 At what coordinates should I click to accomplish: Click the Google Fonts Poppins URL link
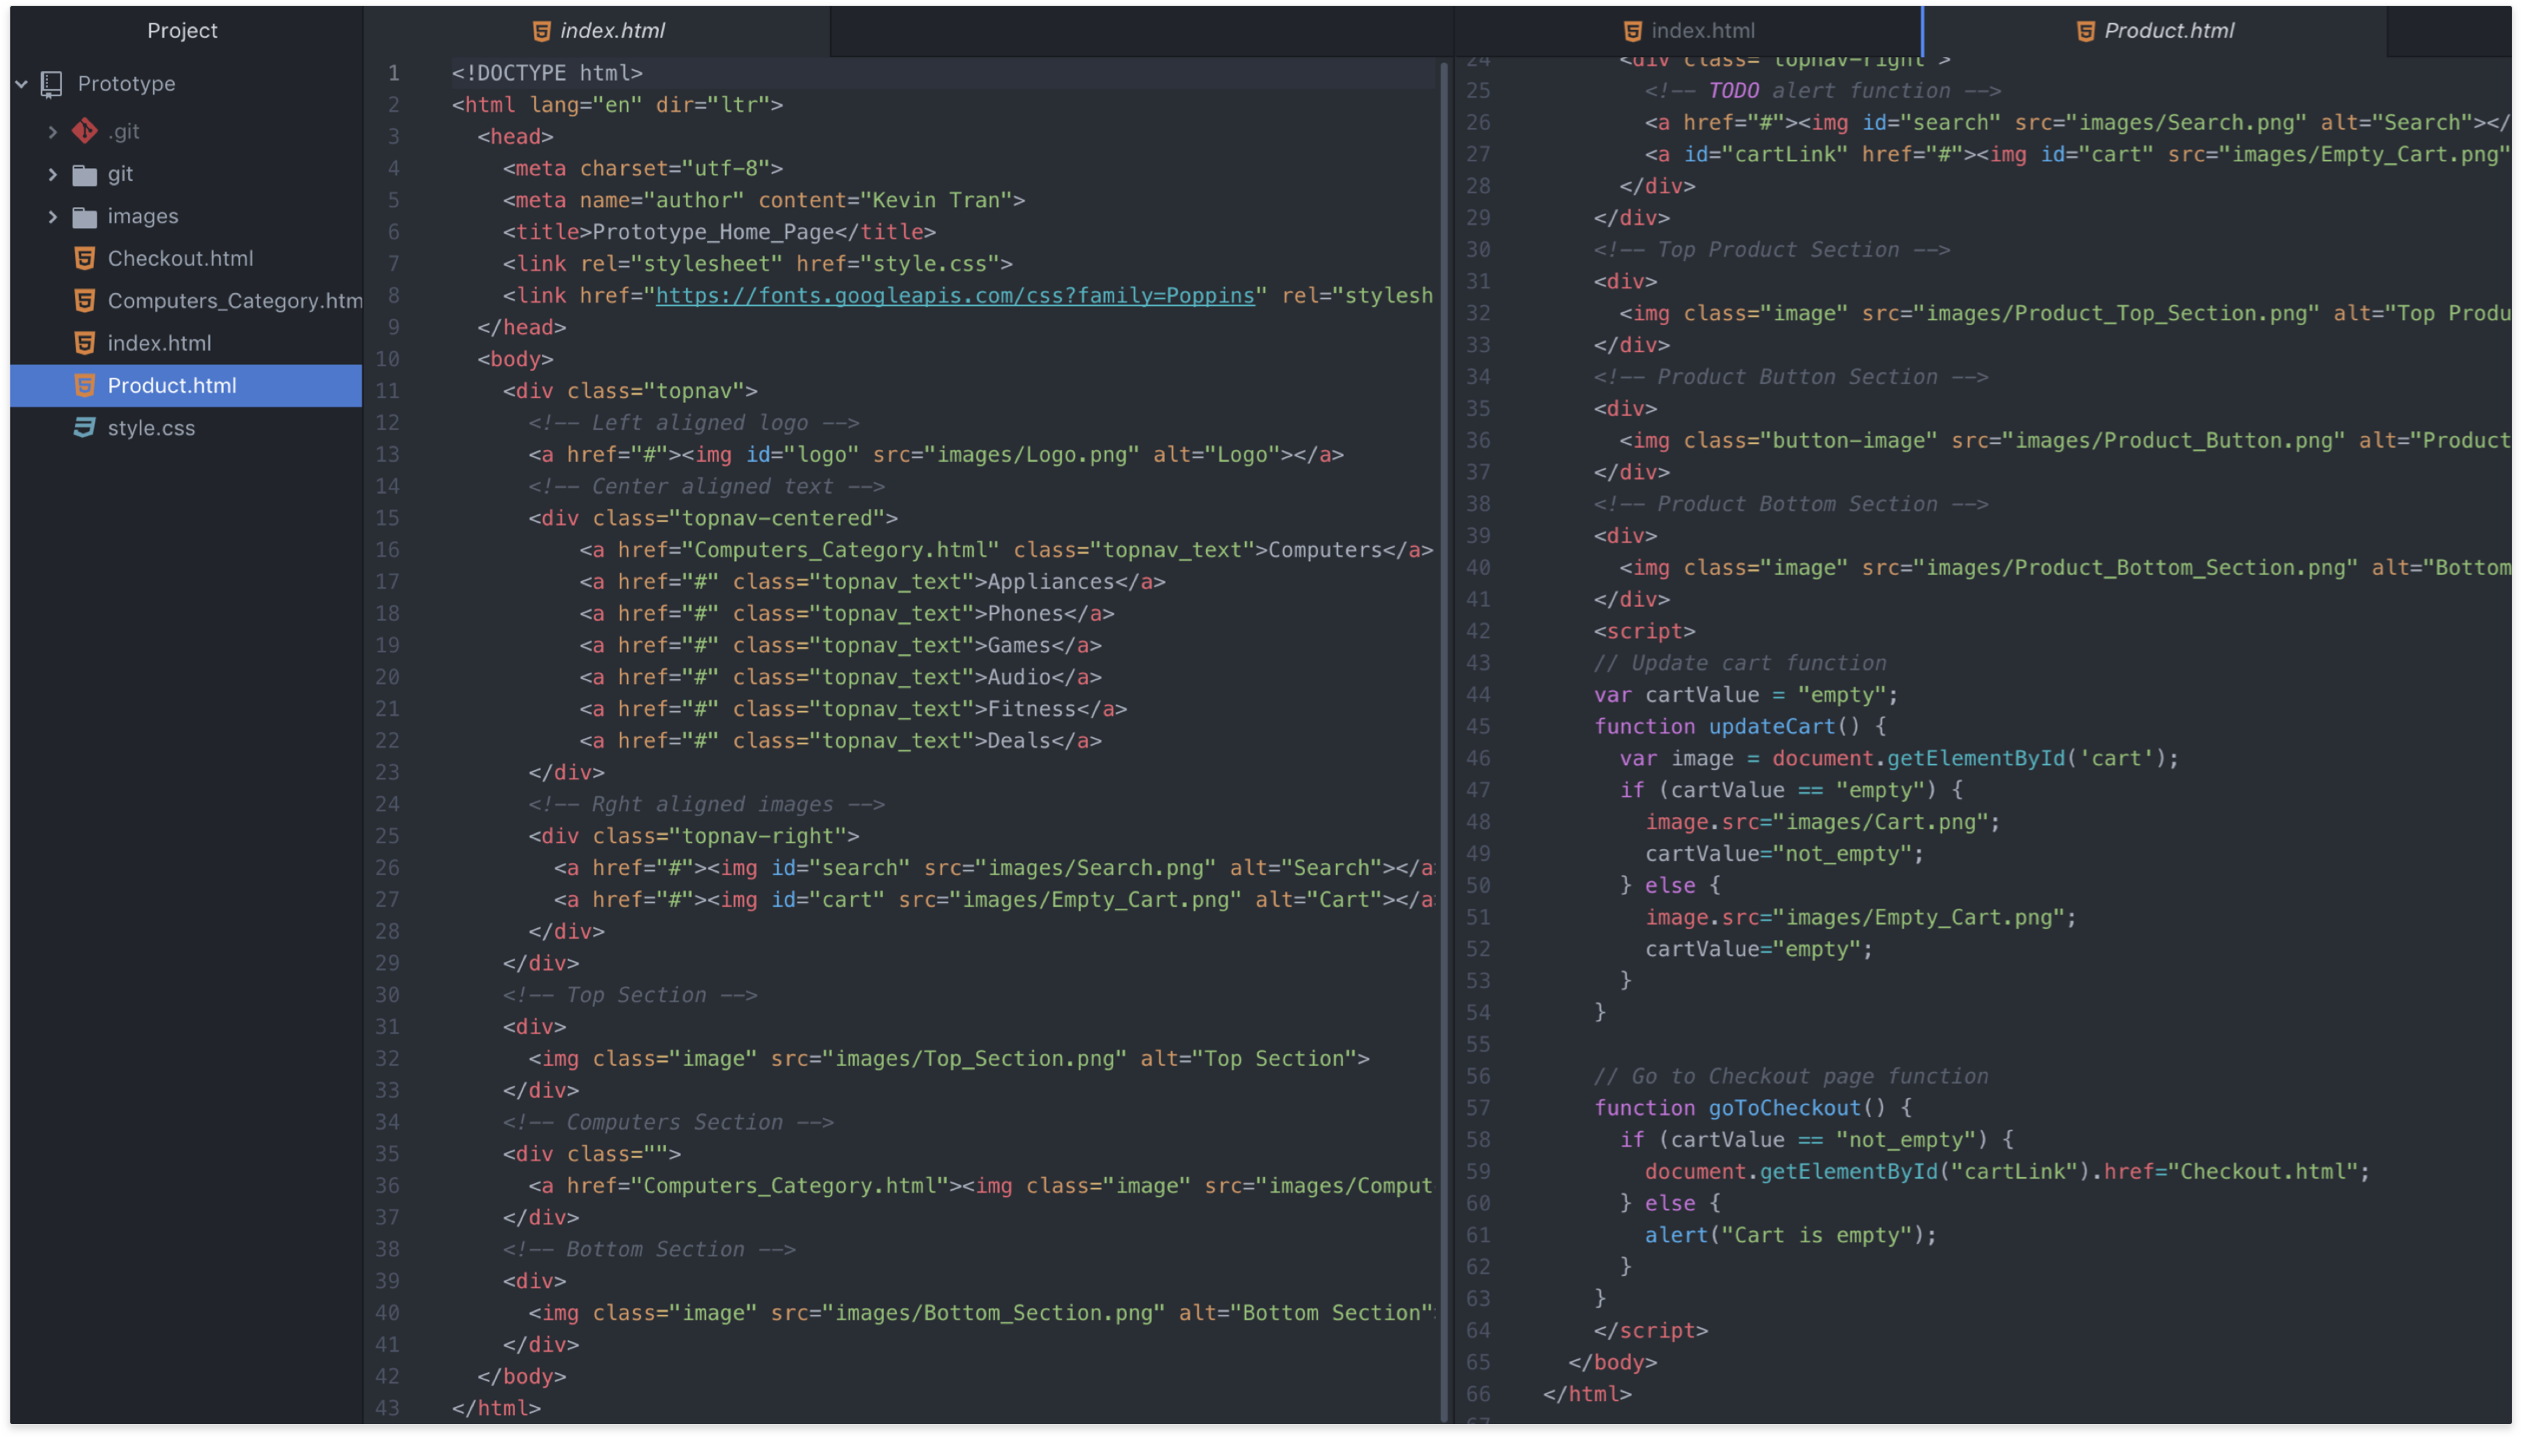954,296
